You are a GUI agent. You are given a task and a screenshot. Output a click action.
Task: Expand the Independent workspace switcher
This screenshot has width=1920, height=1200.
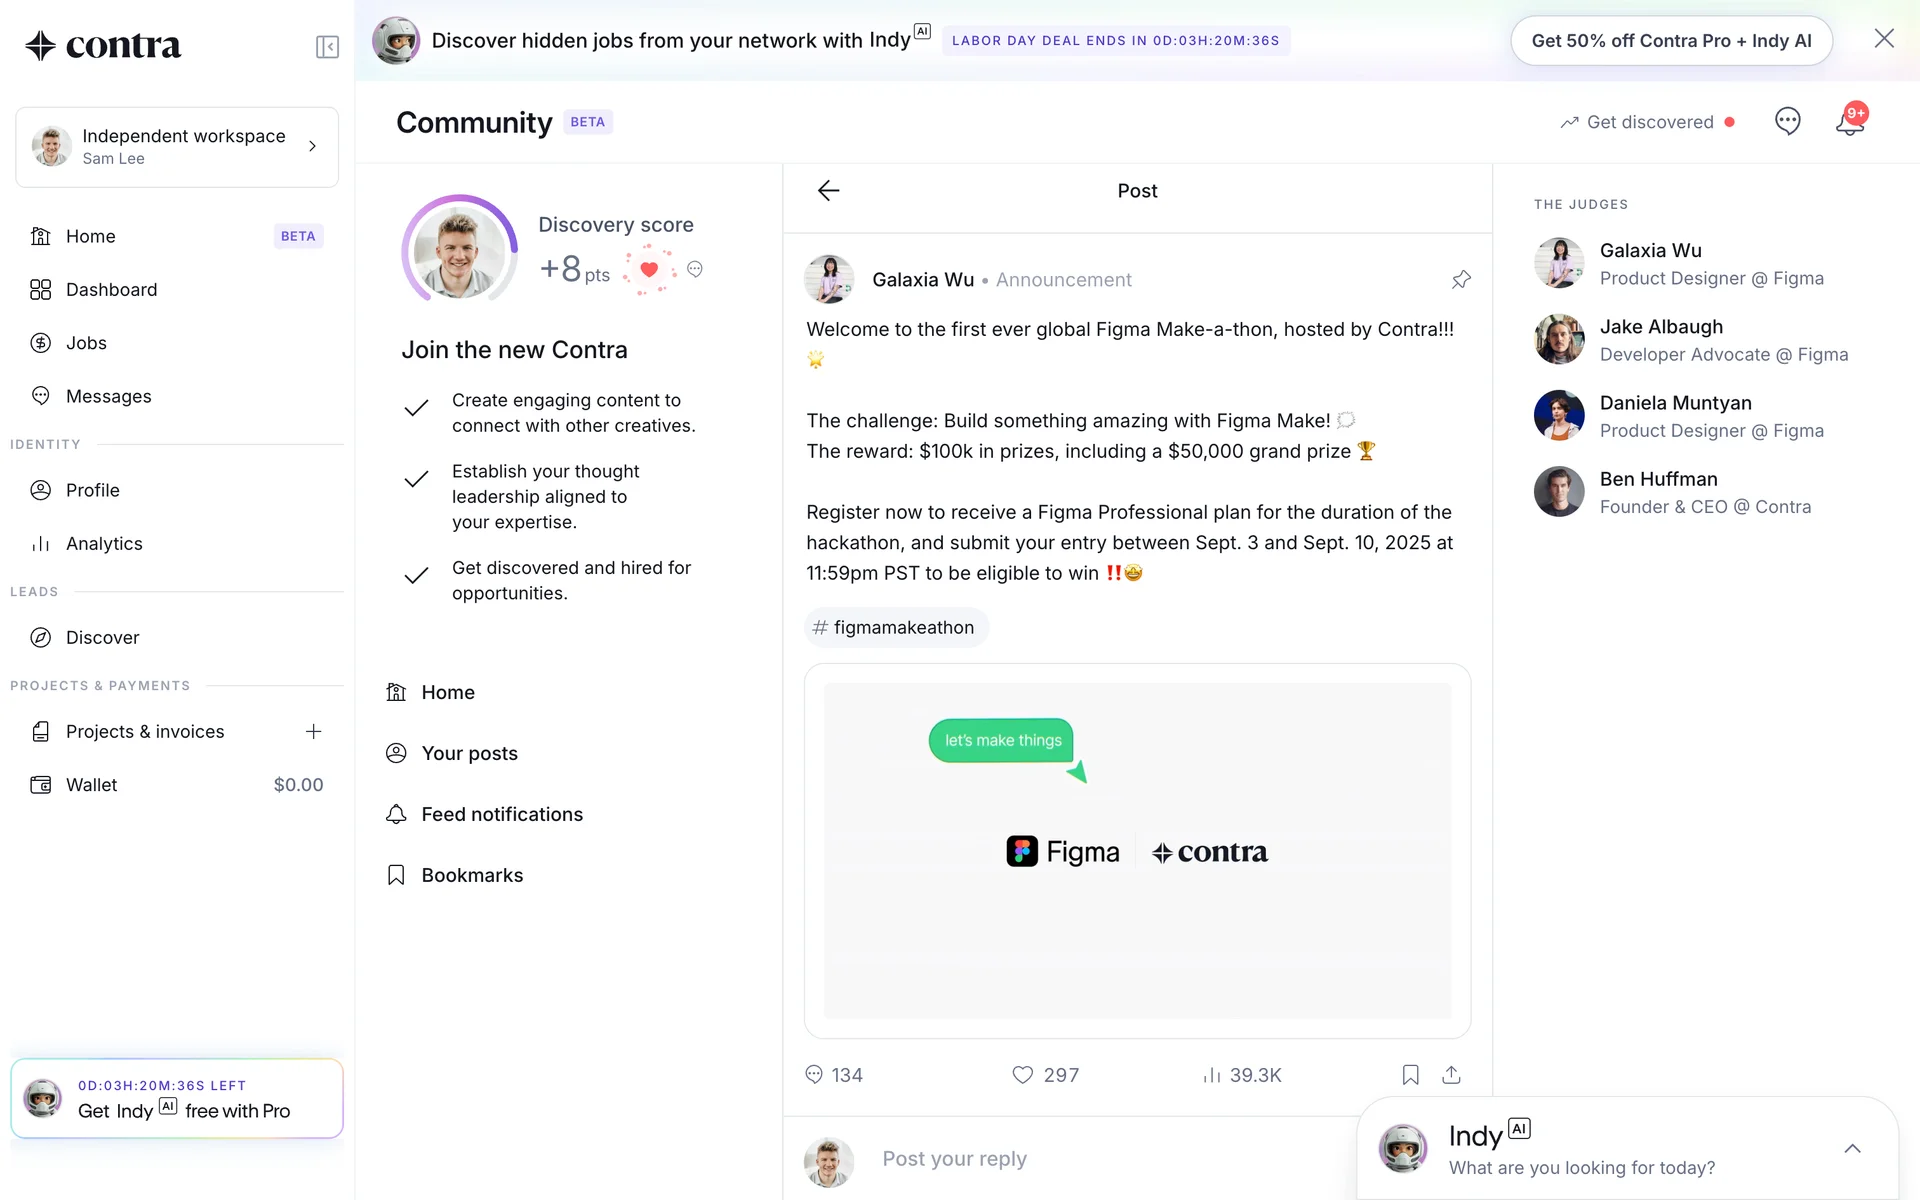coord(177,147)
